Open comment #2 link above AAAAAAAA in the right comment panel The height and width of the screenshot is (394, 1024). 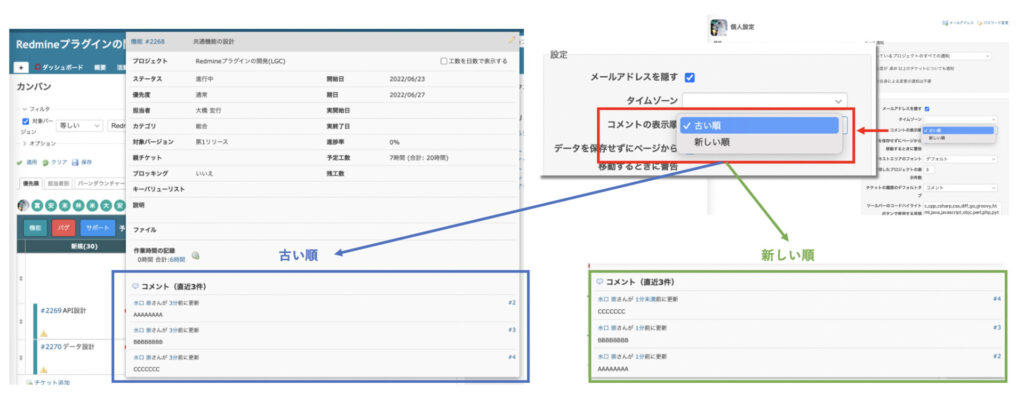[997, 356]
